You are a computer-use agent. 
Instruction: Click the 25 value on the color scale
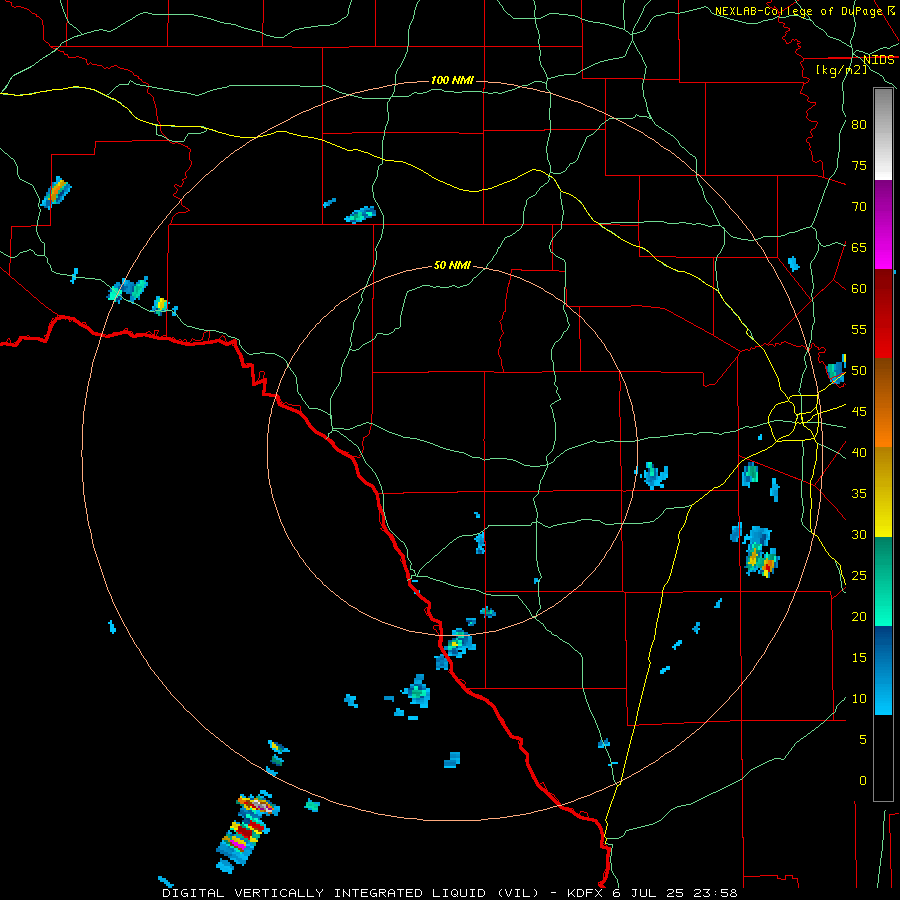(859, 576)
